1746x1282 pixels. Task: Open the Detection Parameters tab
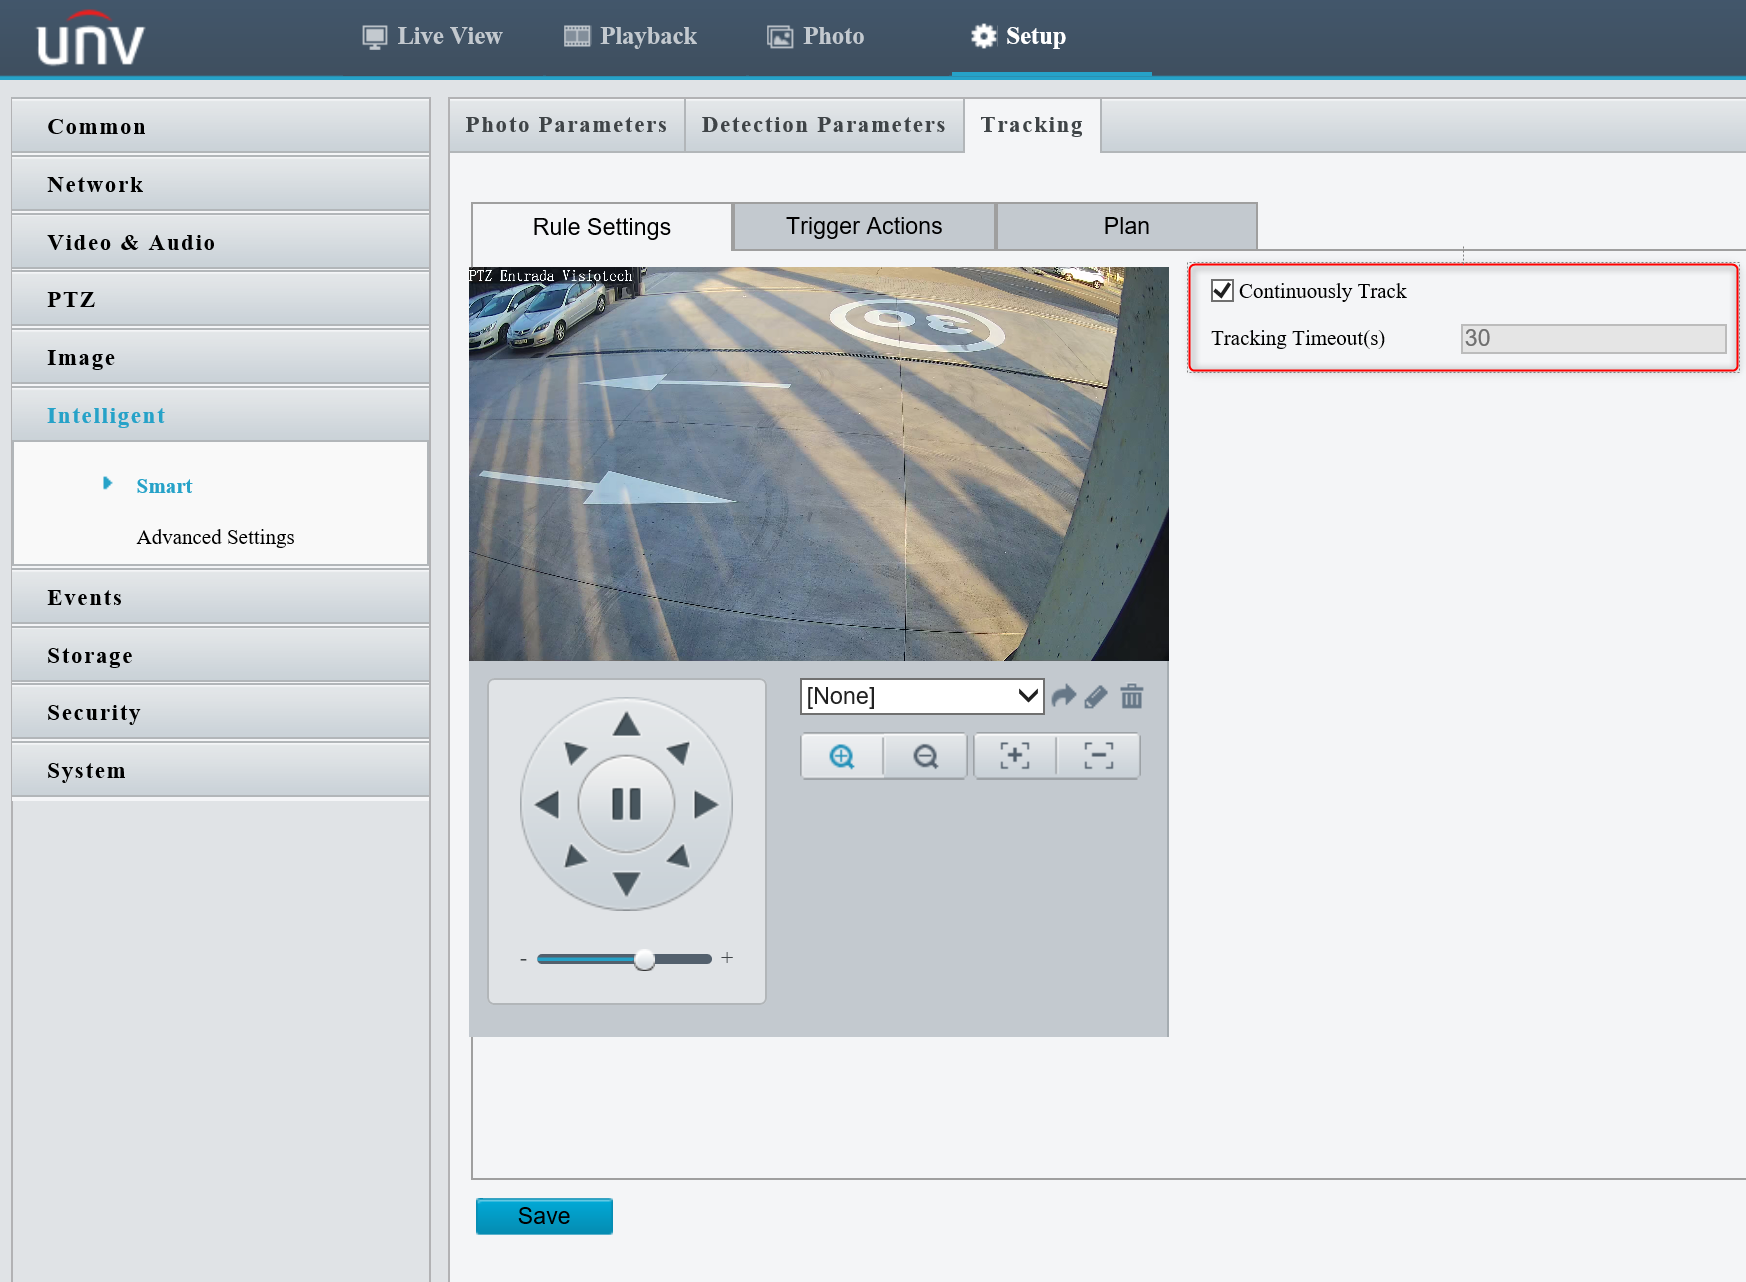pos(824,125)
